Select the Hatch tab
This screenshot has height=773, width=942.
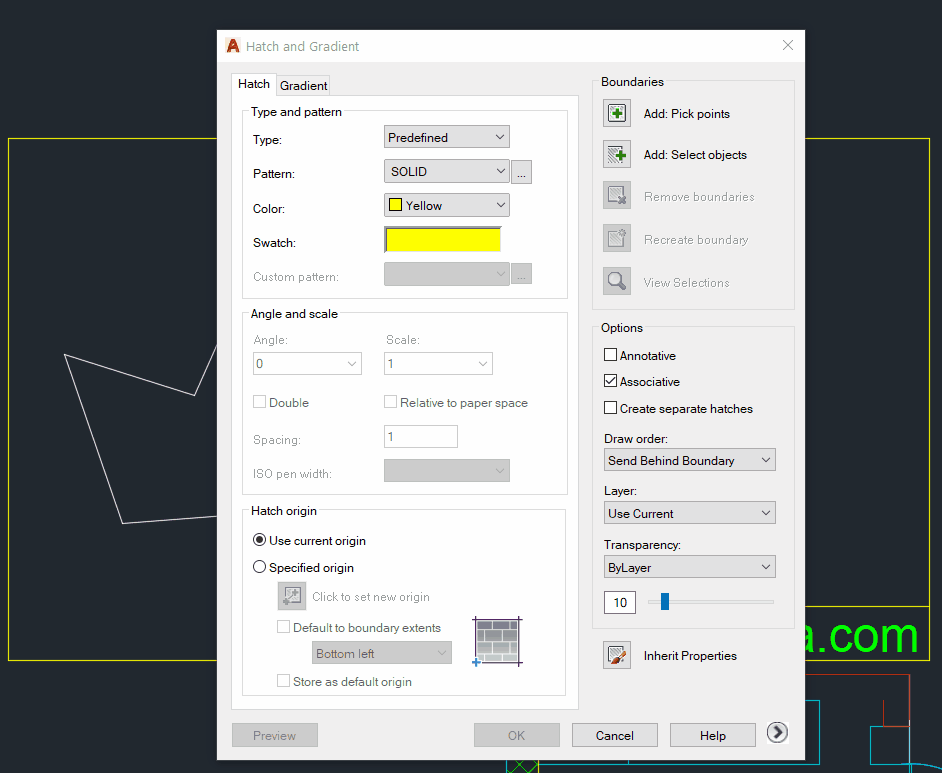254,84
